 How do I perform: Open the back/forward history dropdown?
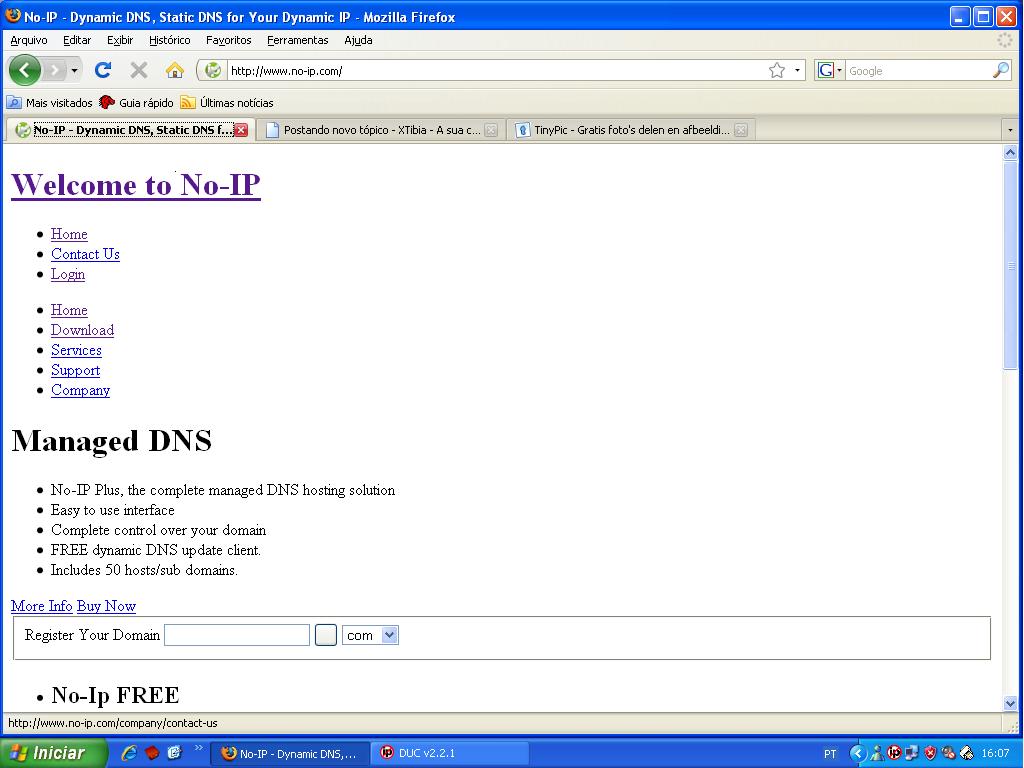coord(74,70)
